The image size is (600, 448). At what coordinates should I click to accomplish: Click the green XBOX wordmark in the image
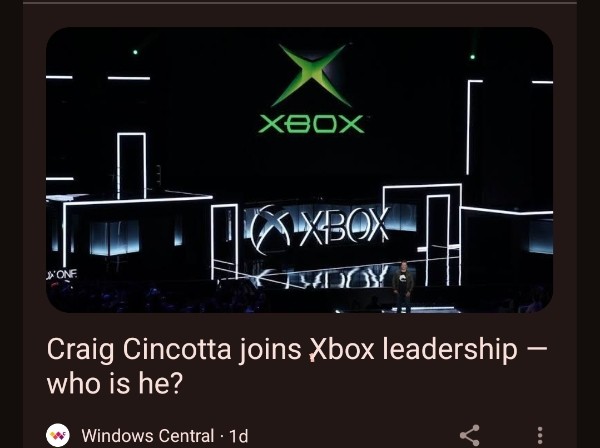[x=311, y=124]
